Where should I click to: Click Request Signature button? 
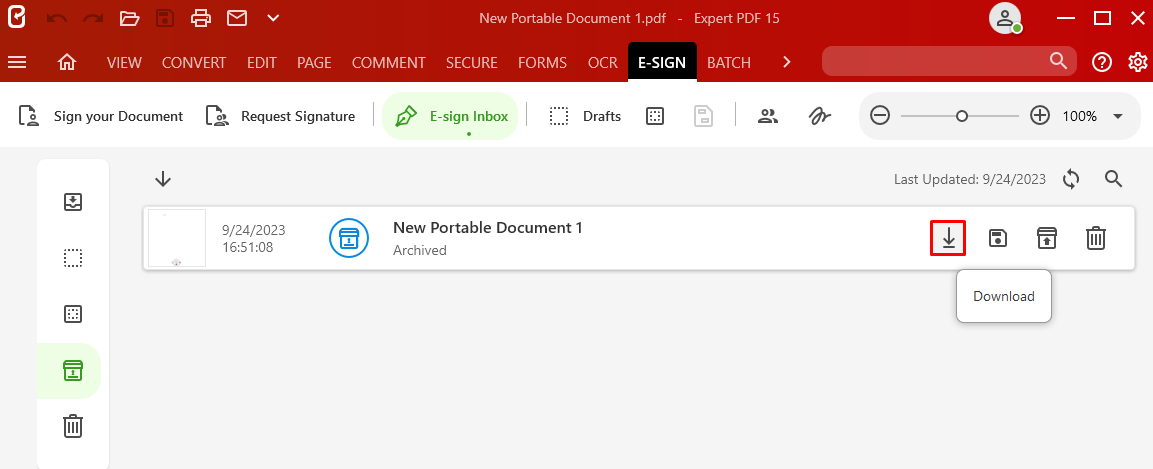[280, 116]
